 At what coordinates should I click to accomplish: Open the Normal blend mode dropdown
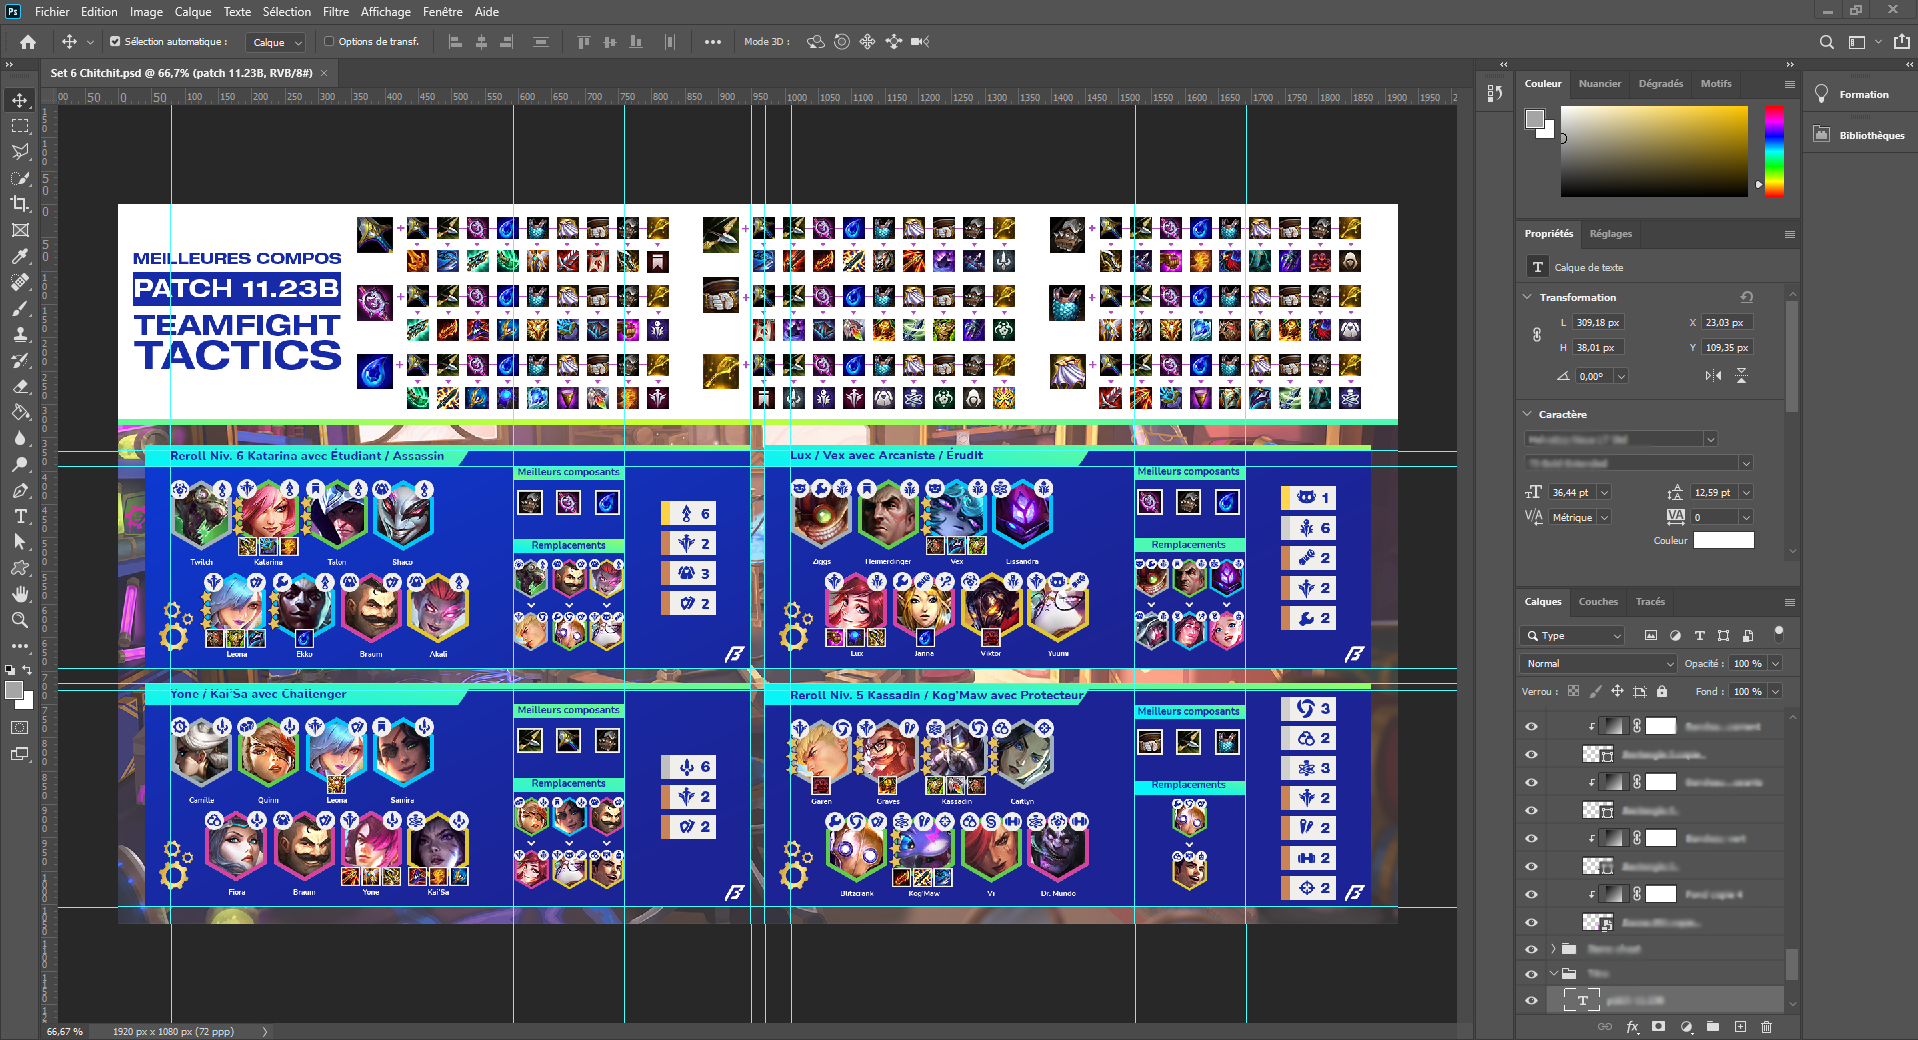point(1598,664)
